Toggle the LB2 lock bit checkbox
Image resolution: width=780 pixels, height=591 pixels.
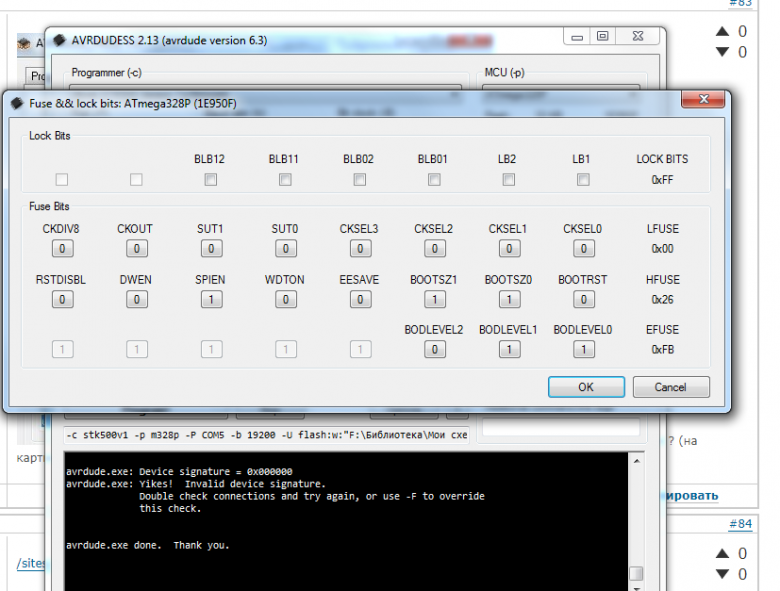point(508,179)
